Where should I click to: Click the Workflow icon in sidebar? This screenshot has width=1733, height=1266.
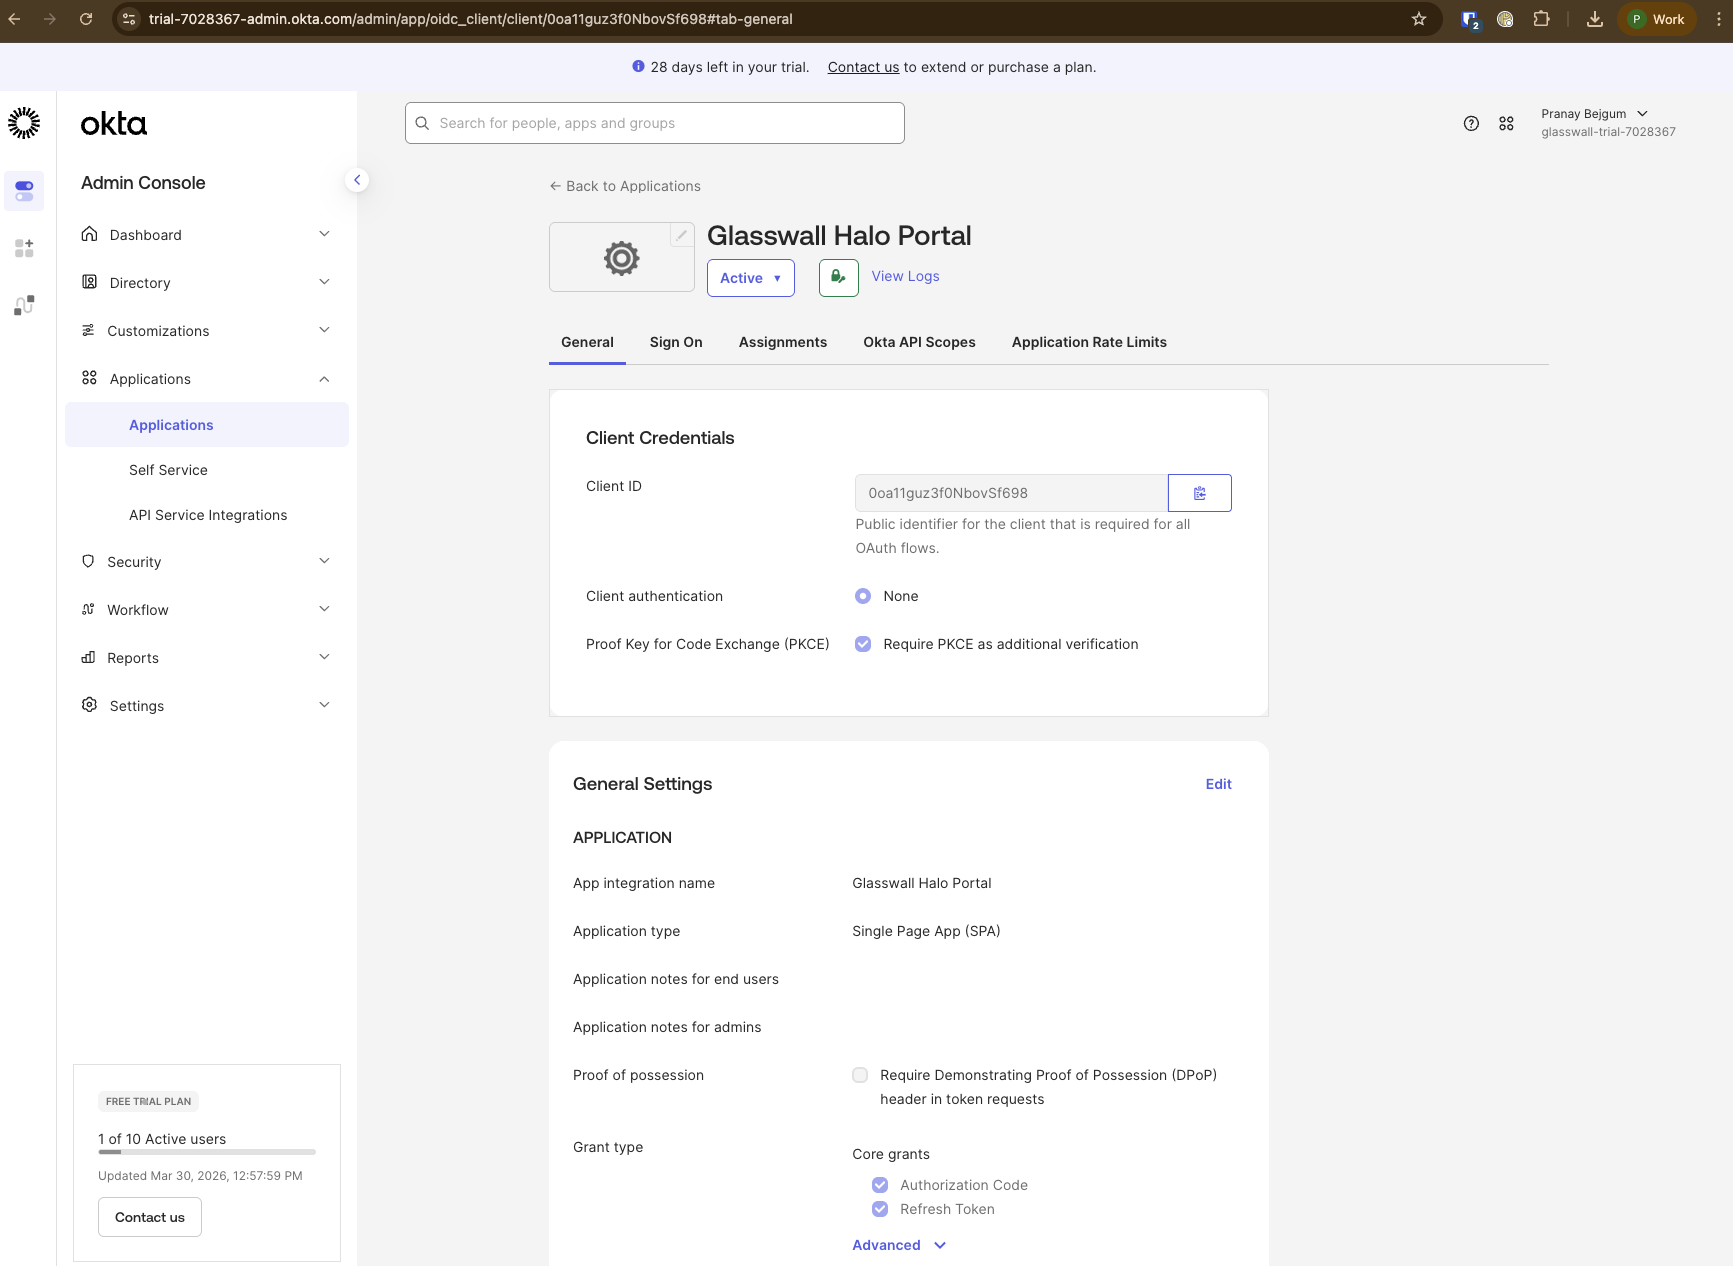88,609
